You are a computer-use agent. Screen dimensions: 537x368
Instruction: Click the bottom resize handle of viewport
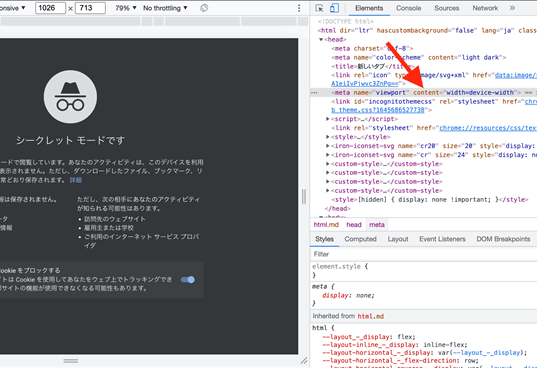71,361
